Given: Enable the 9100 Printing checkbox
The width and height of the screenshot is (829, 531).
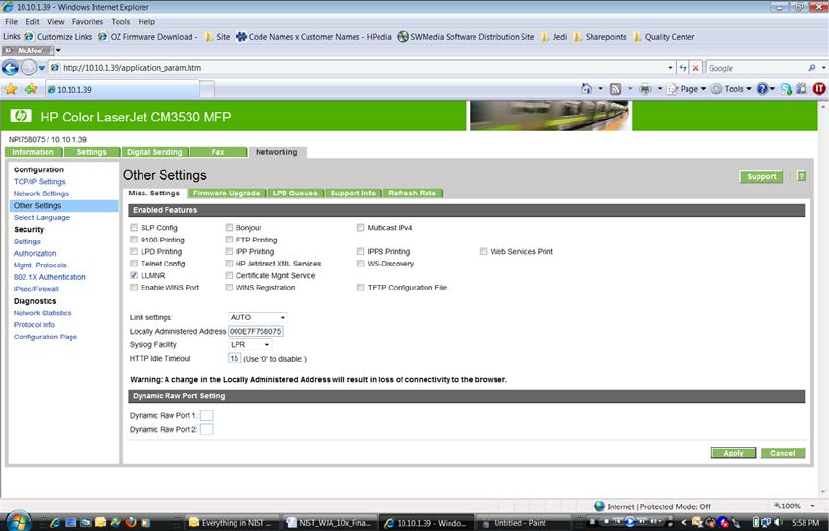Looking at the screenshot, I should coord(134,240).
